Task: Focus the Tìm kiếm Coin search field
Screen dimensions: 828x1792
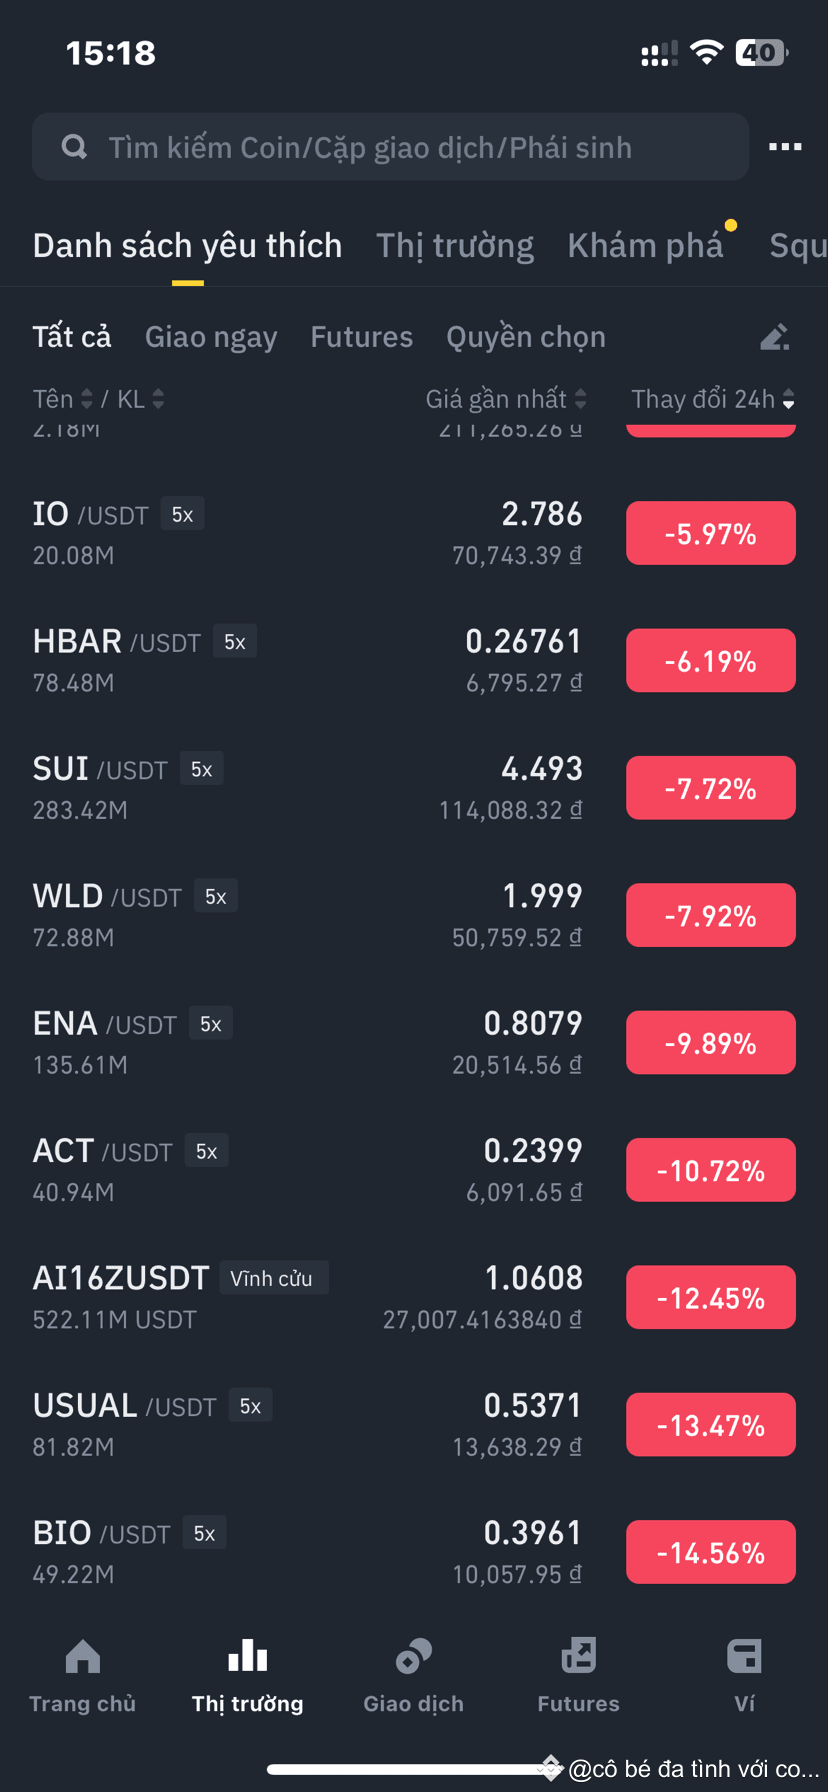Action: click(x=390, y=147)
